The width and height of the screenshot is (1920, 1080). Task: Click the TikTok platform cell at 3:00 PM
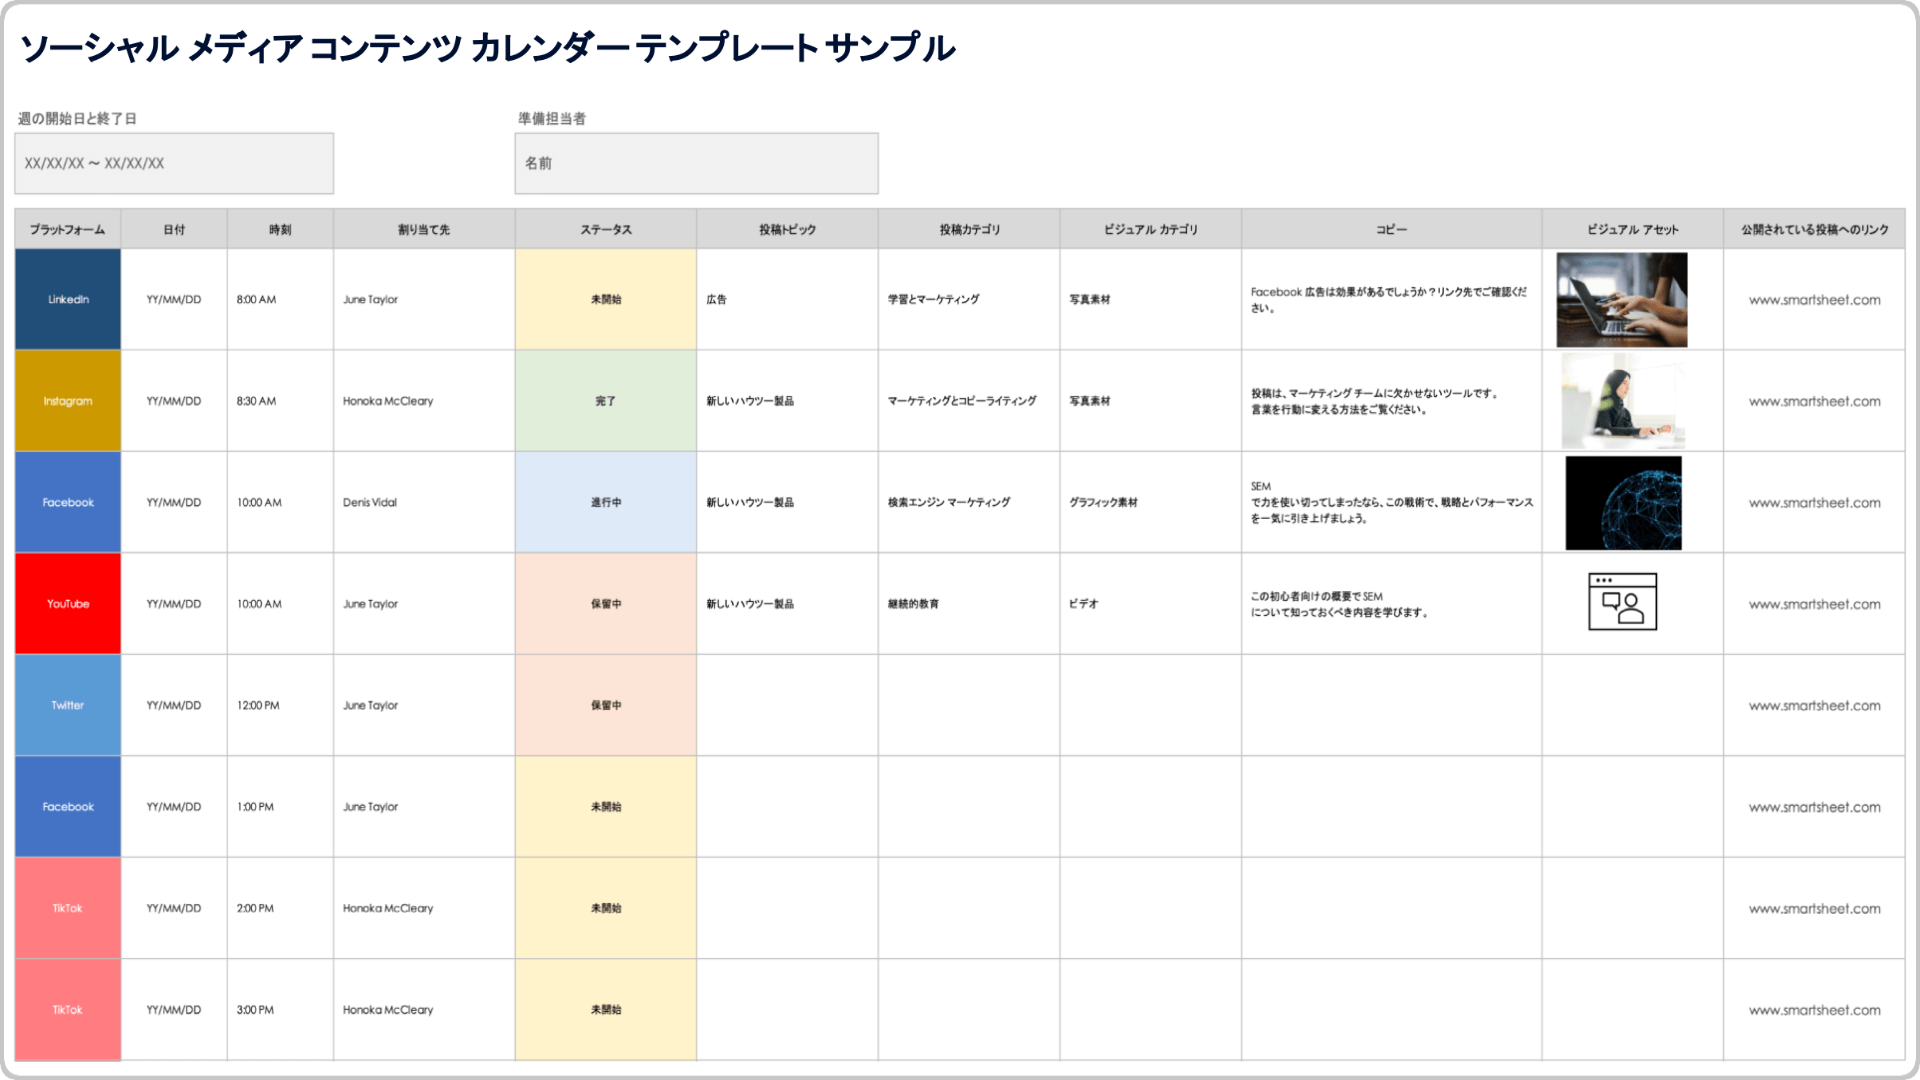tap(68, 1010)
